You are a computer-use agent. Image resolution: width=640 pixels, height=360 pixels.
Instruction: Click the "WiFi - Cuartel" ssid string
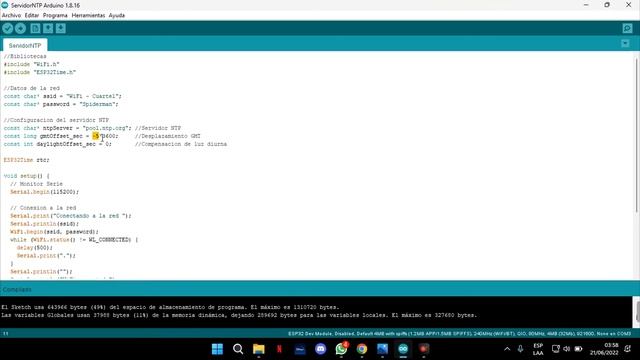94,96
